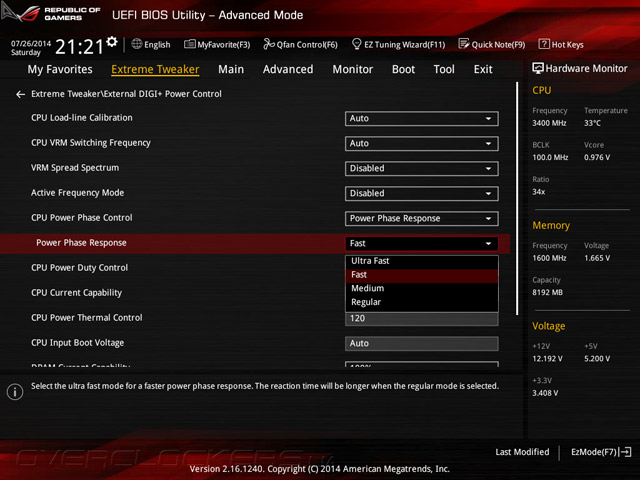Click the Quick Note notepad icon

click(x=464, y=44)
